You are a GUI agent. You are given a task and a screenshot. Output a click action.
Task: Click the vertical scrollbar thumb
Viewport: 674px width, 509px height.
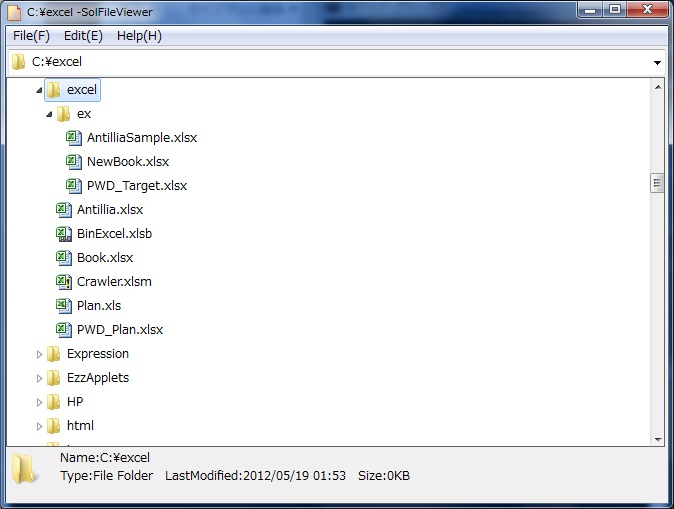(657, 184)
